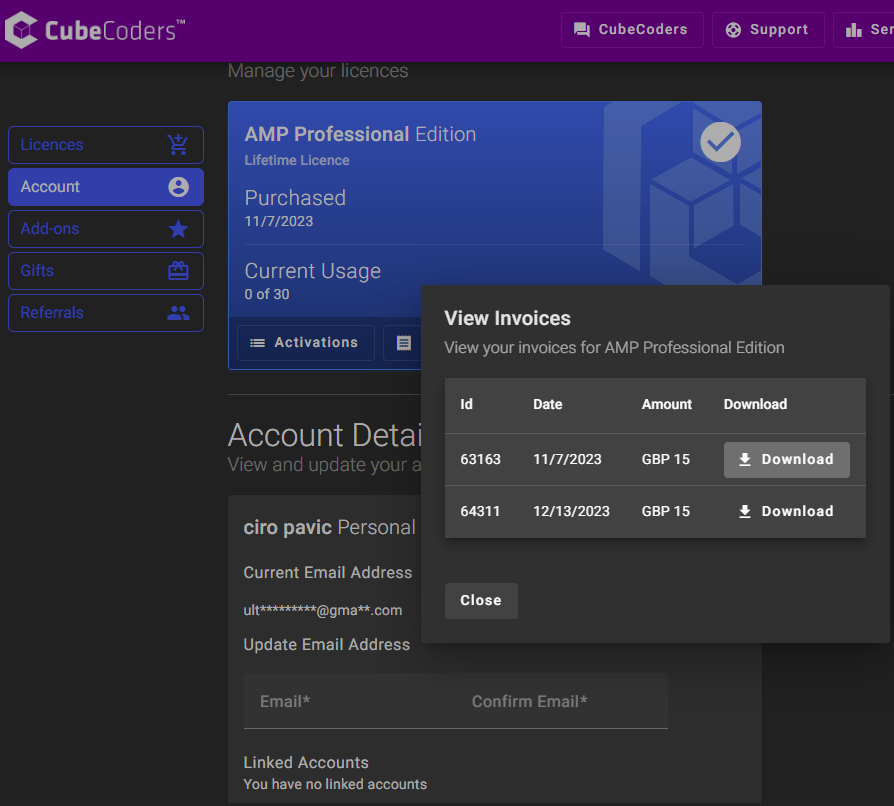Click the ciro pavic Personal heading
Screen dimensions: 894x806
330,528
